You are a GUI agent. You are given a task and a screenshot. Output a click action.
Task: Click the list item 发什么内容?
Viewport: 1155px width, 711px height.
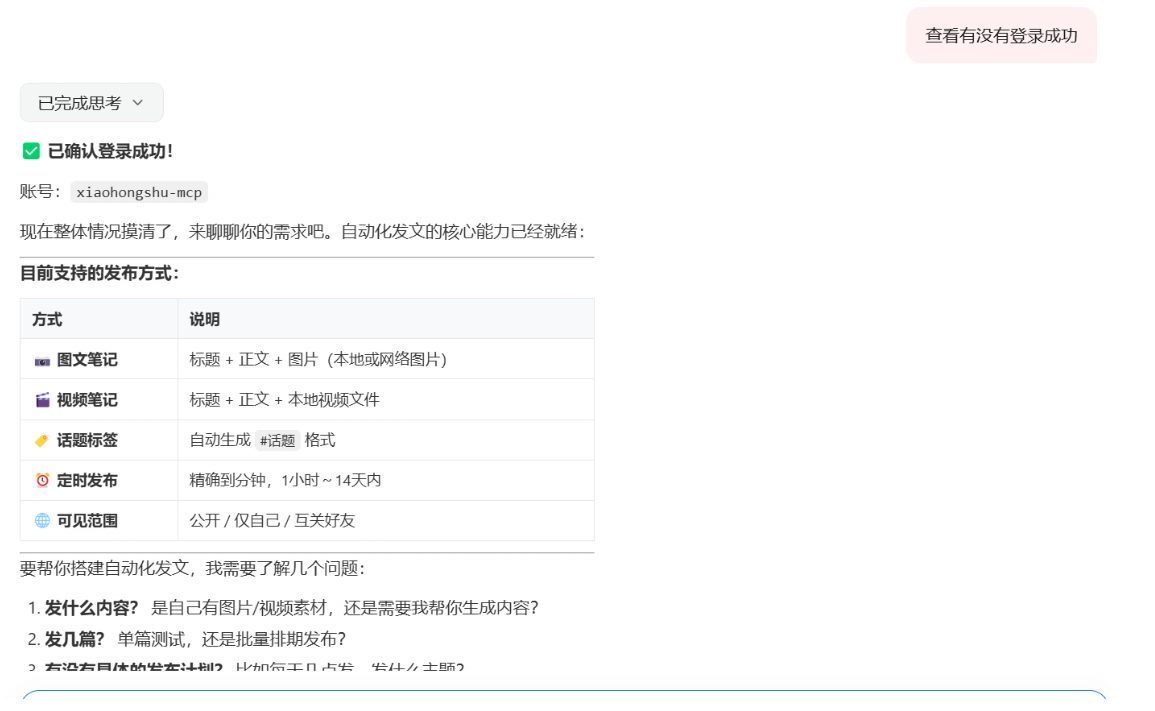point(283,608)
